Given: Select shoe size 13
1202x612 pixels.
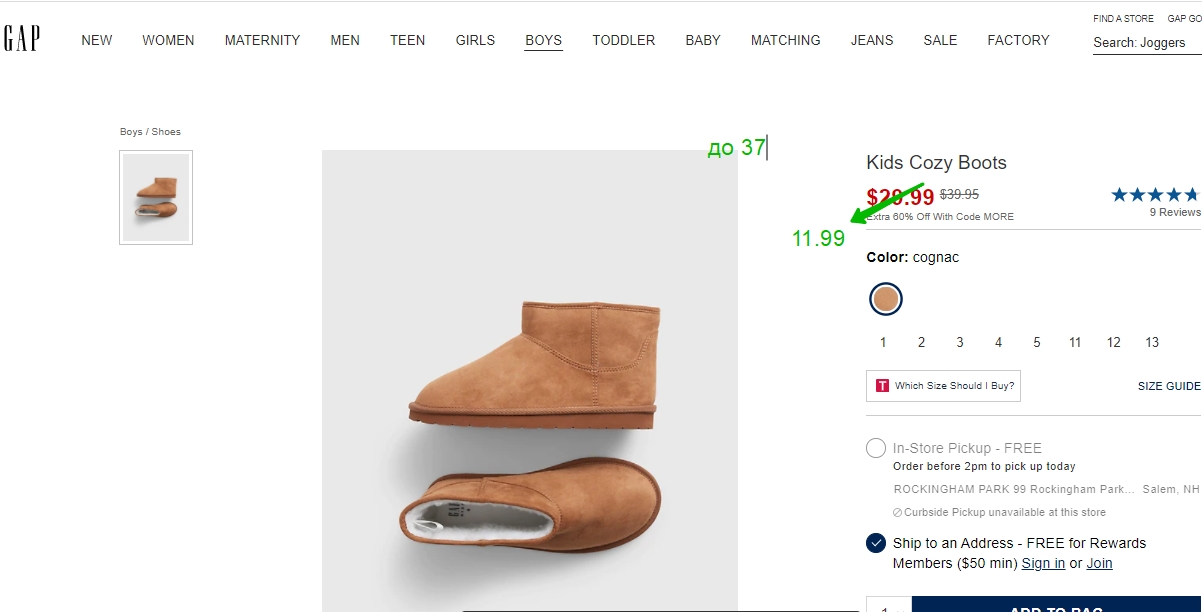Looking at the screenshot, I should (1152, 343).
